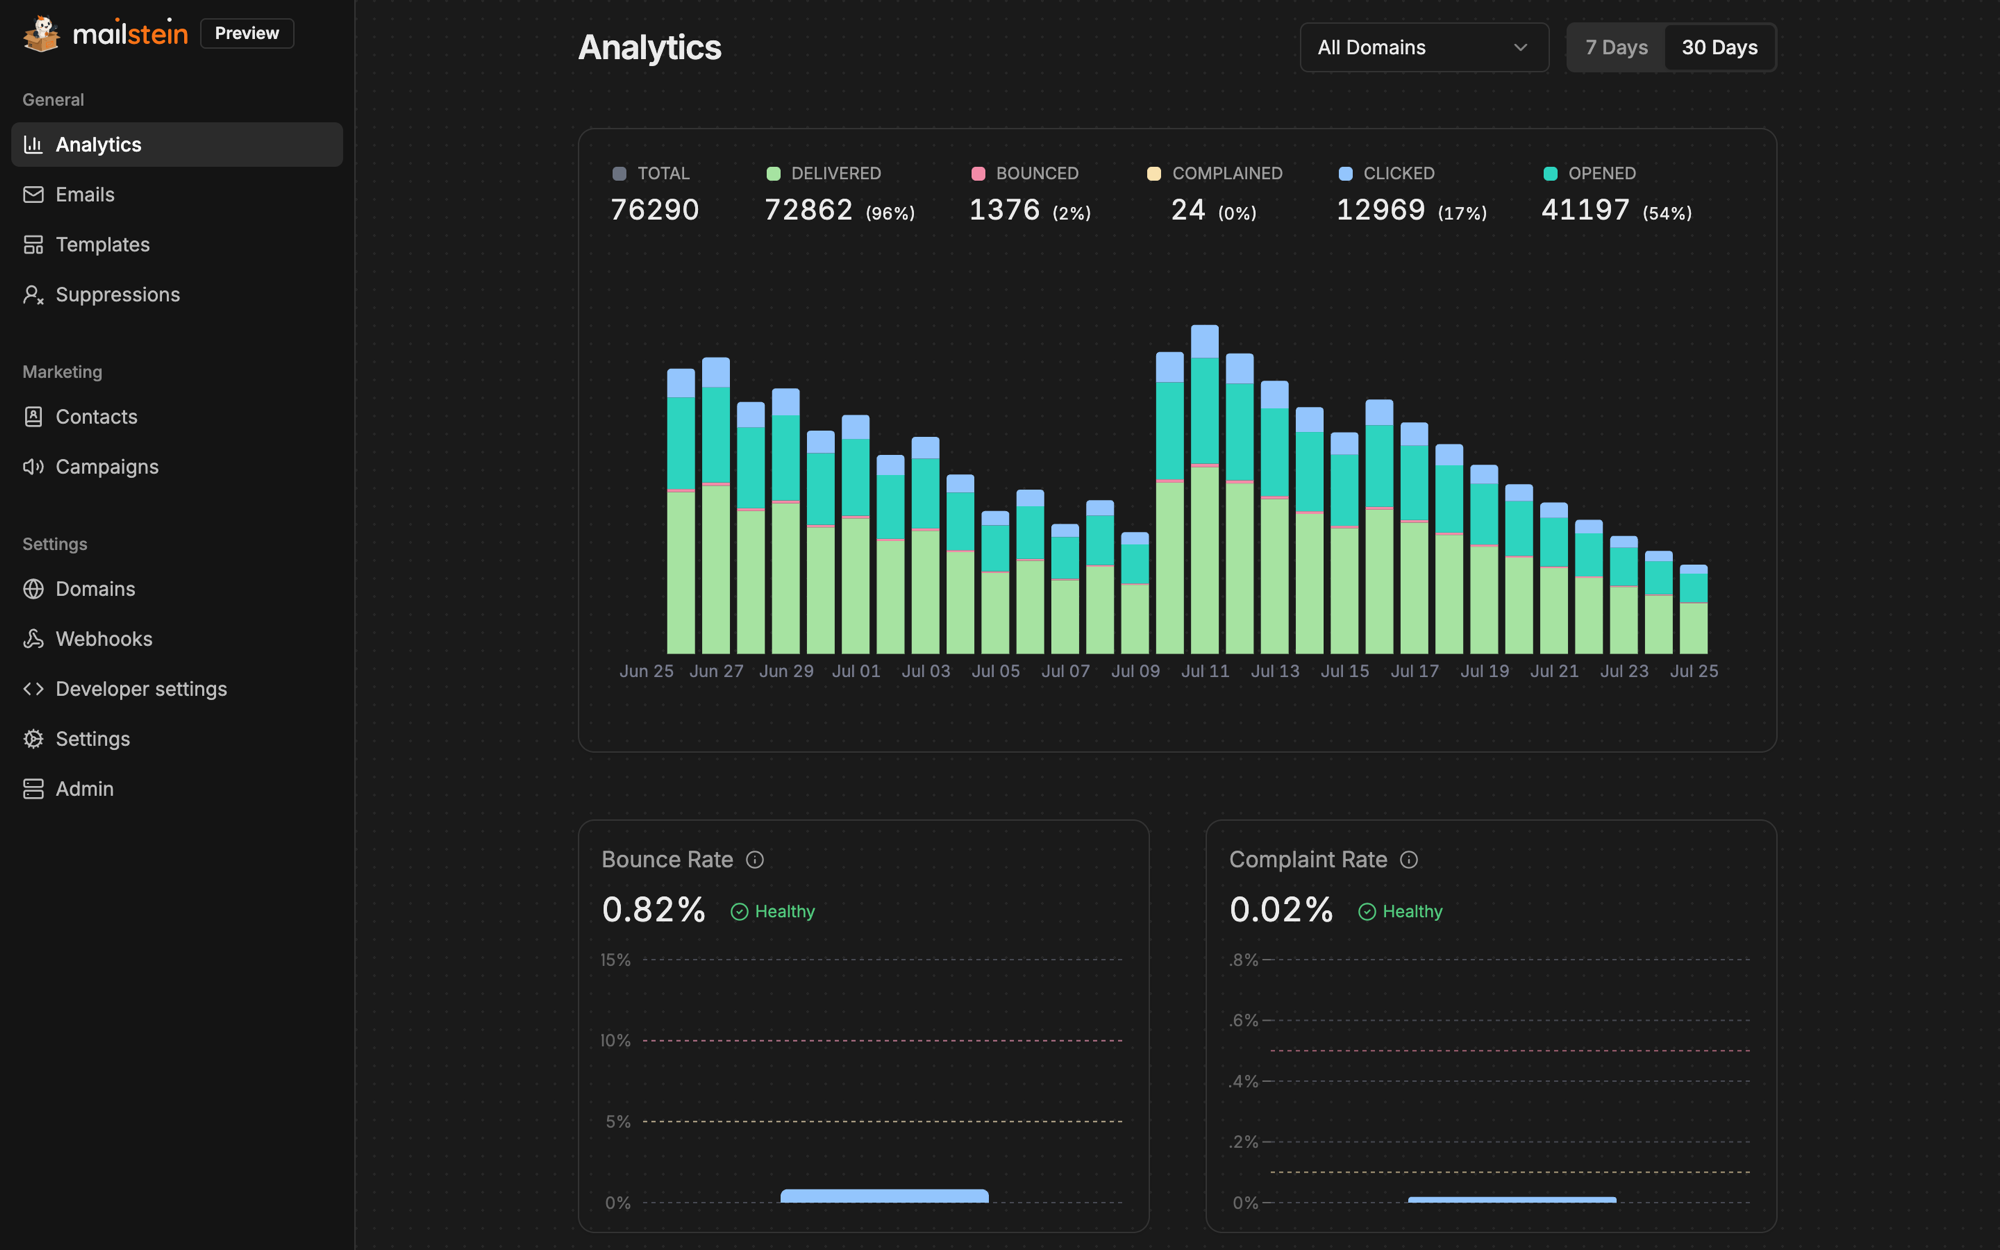Click the Developer settings code icon
Viewport: 2000px width, 1250px height.
33,689
